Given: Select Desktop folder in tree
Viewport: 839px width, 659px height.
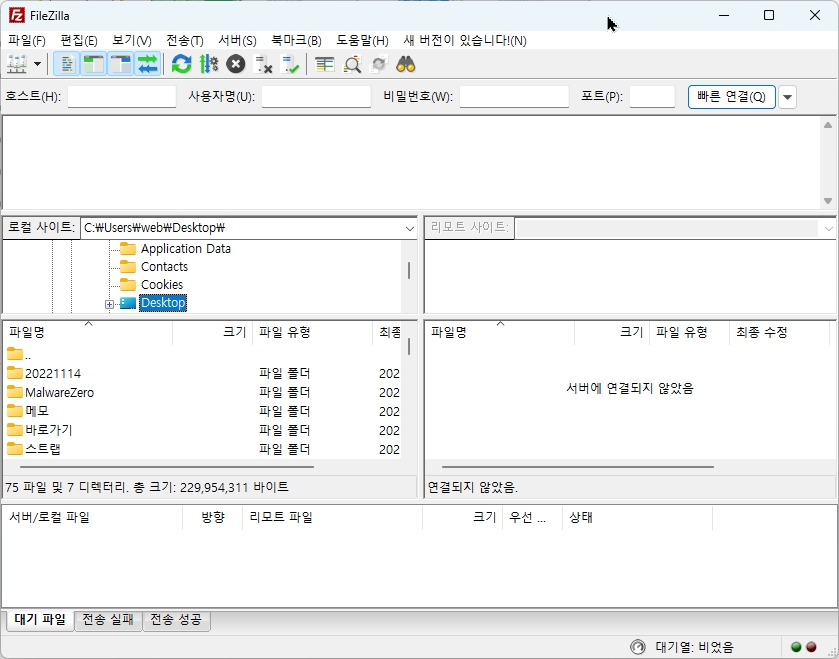Looking at the screenshot, I should point(163,303).
